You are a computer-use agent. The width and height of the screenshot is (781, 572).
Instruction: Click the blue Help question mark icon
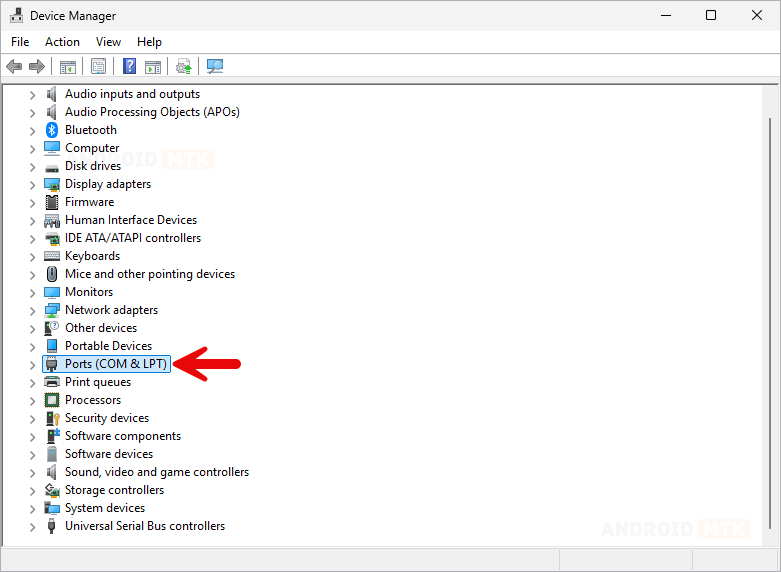129,67
